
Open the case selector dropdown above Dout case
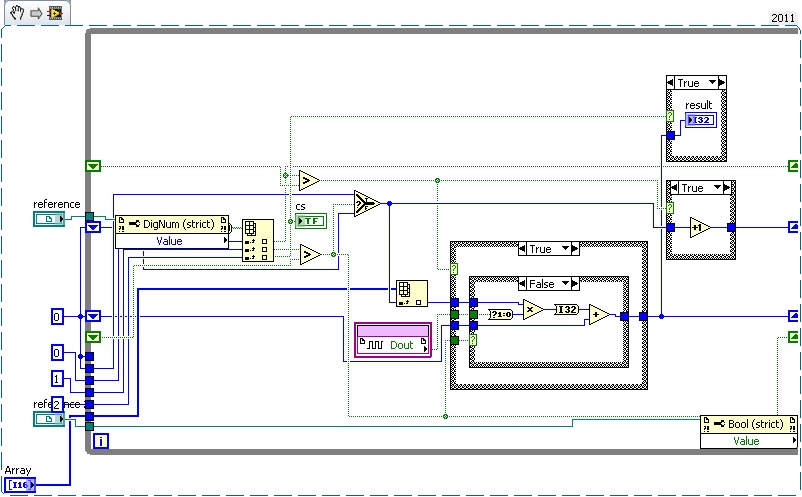coord(564,249)
